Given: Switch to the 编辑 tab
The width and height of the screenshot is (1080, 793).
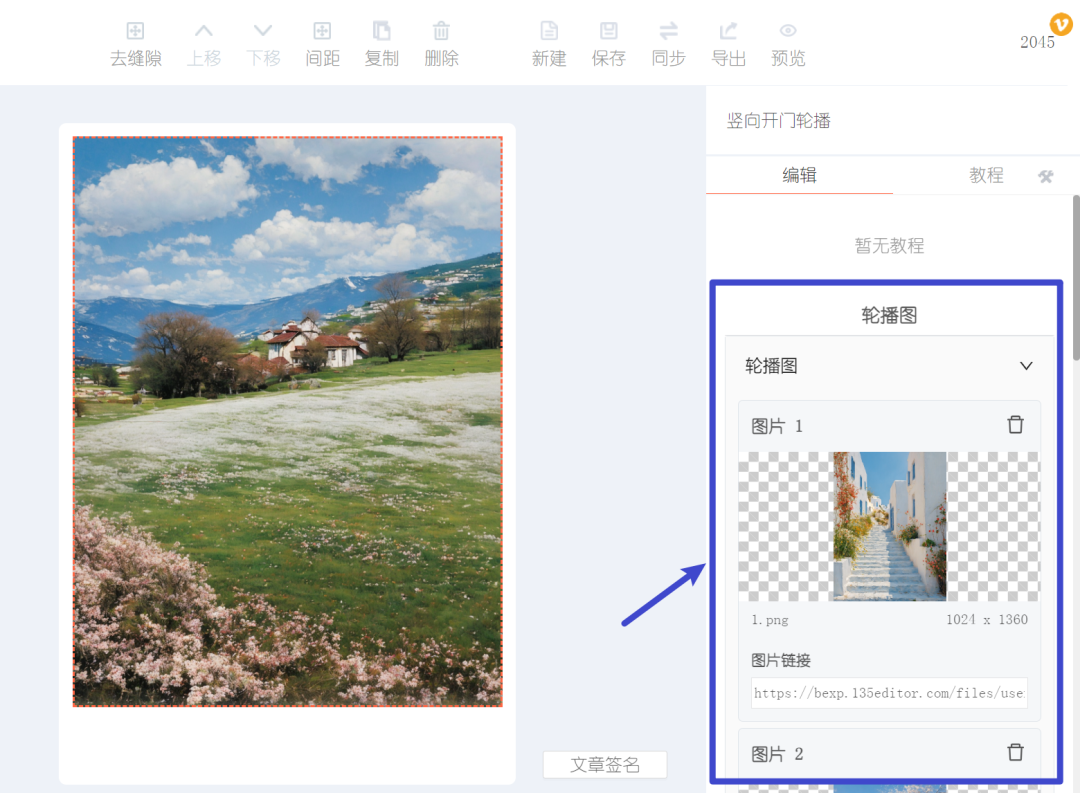Looking at the screenshot, I should coord(799,175).
